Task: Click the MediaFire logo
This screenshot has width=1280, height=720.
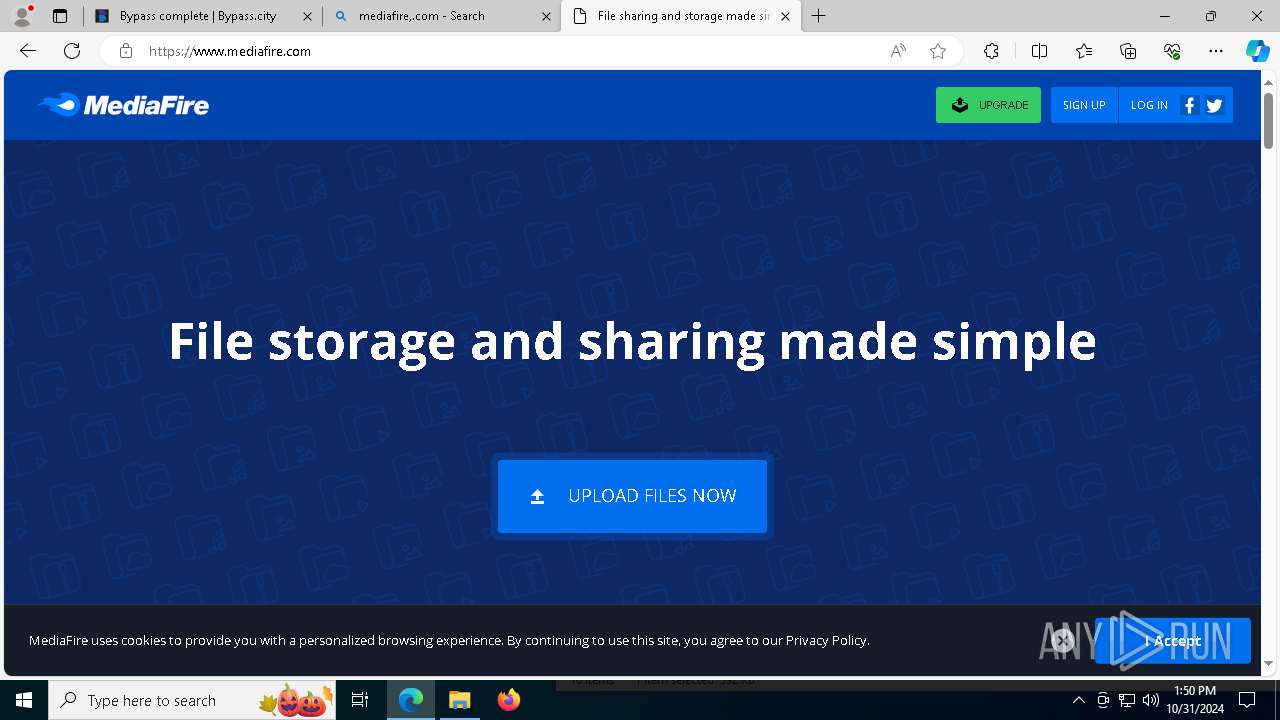Action: (123, 105)
